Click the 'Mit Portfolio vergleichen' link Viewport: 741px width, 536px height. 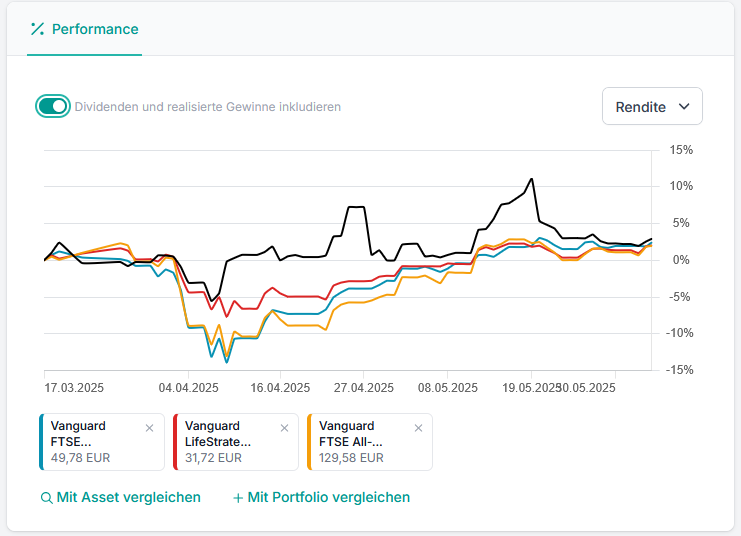[x=328, y=497]
